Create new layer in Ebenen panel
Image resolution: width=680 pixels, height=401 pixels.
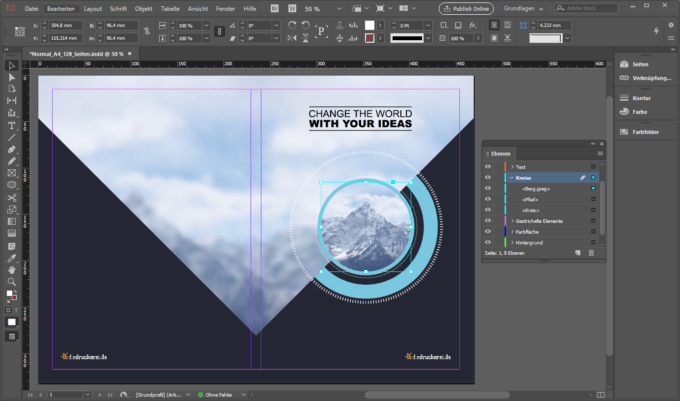(578, 253)
